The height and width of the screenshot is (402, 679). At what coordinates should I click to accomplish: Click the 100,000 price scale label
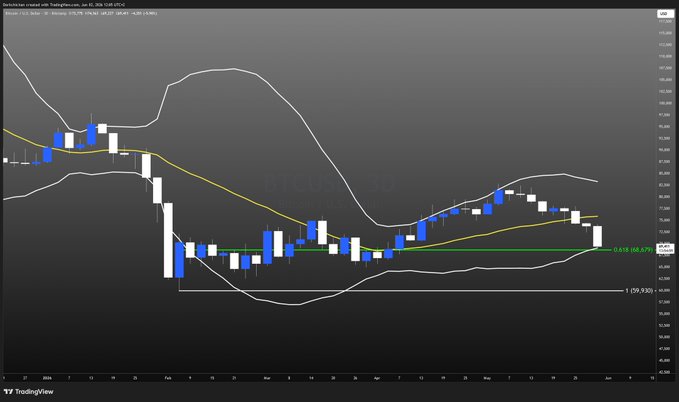click(665, 103)
